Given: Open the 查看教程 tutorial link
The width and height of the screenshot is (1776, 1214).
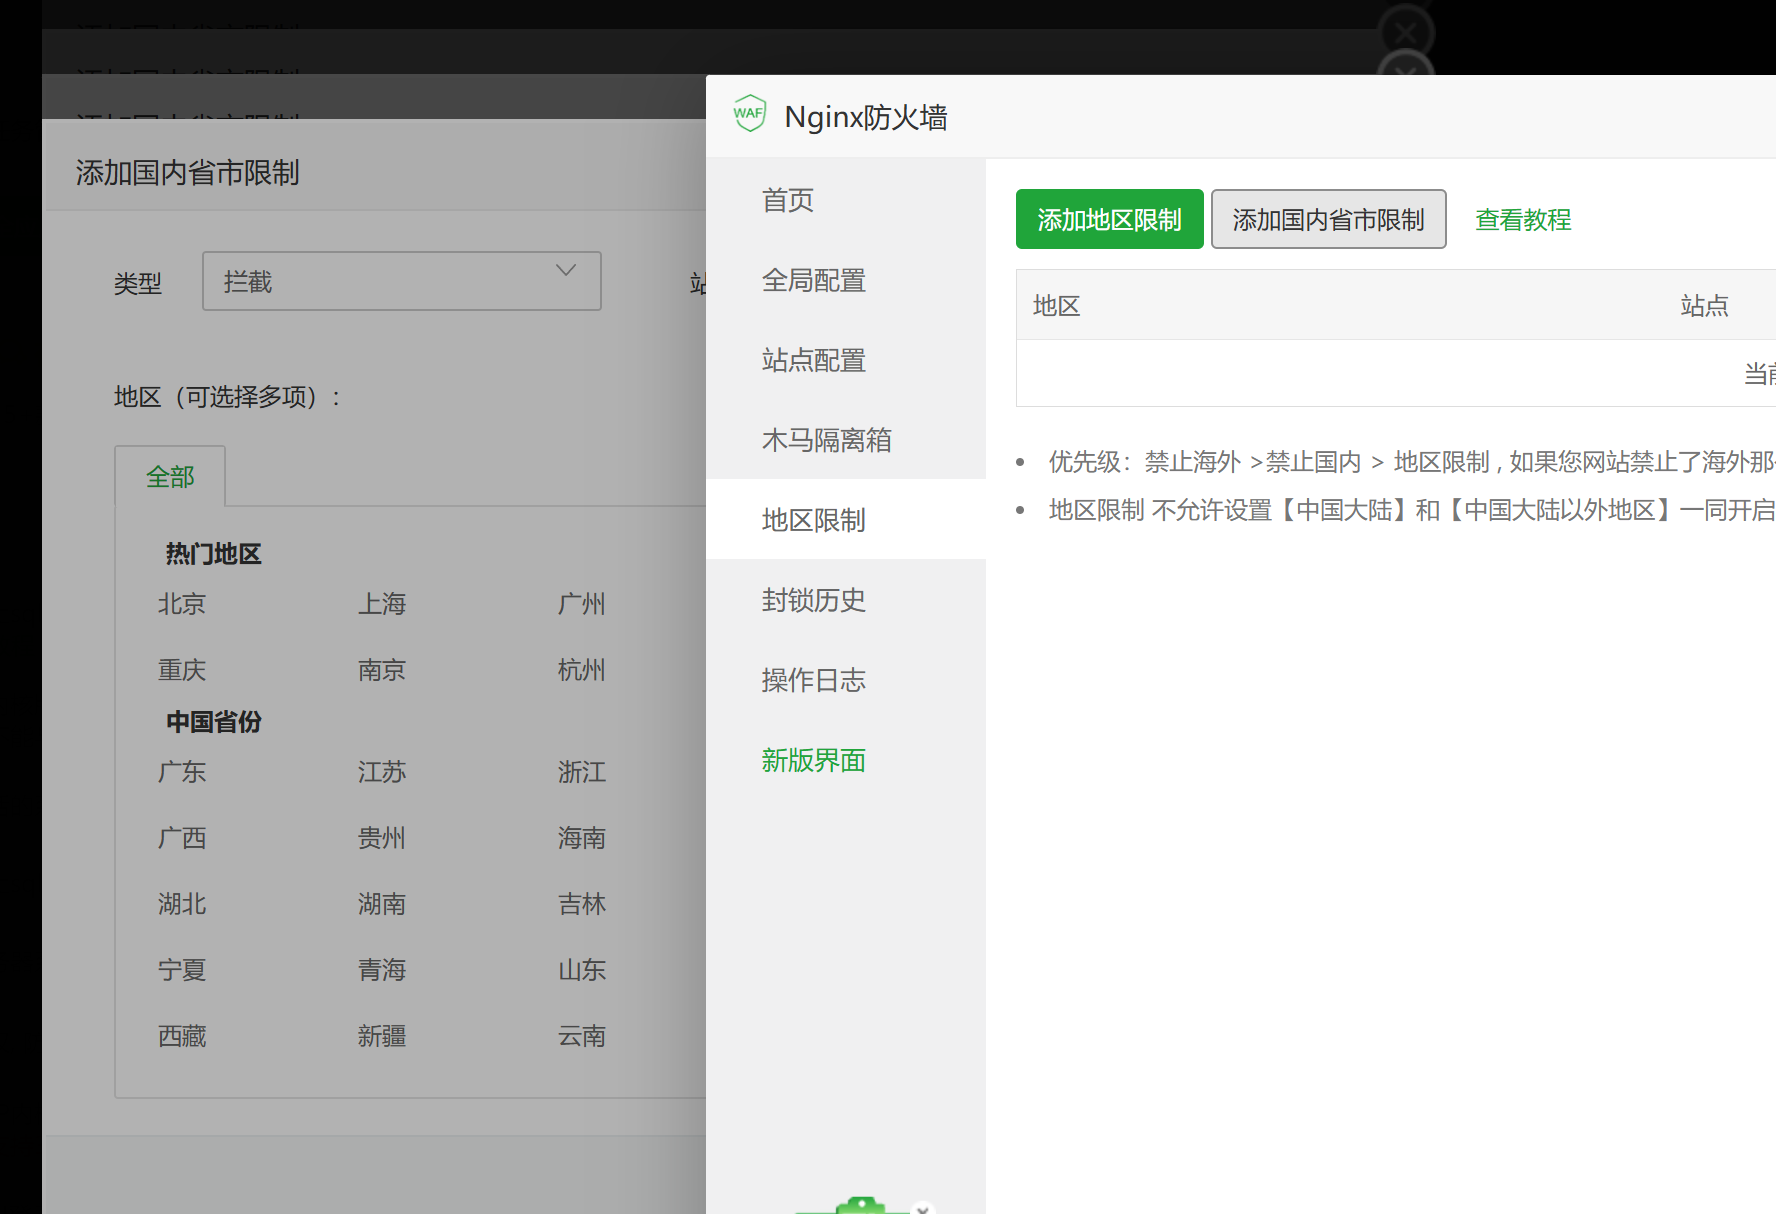Looking at the screenshot, I should 1523,219.
